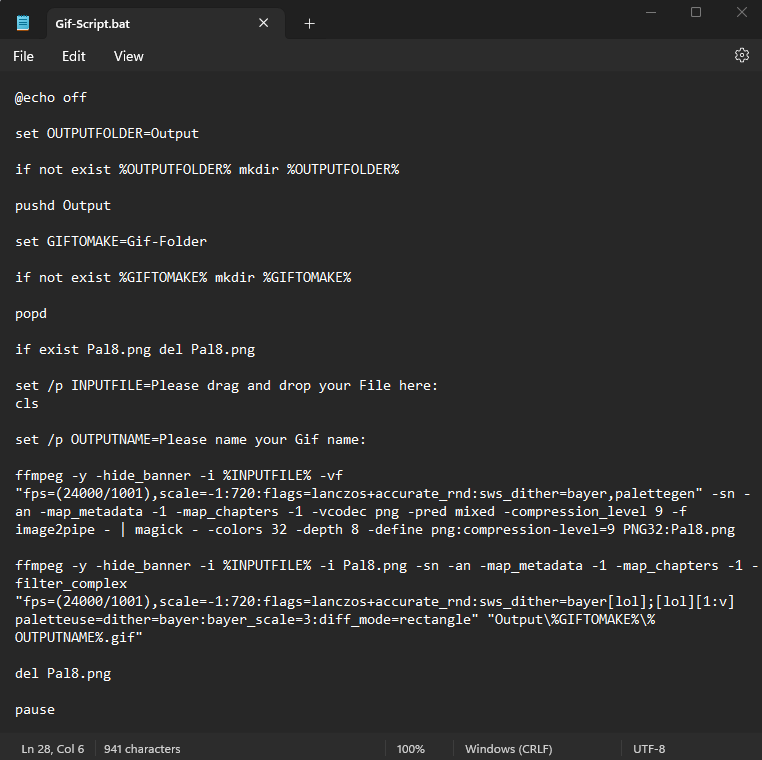Select the Gif-Script.bat tab
This screenshot has height=760, width=762.
pos(165,23)
